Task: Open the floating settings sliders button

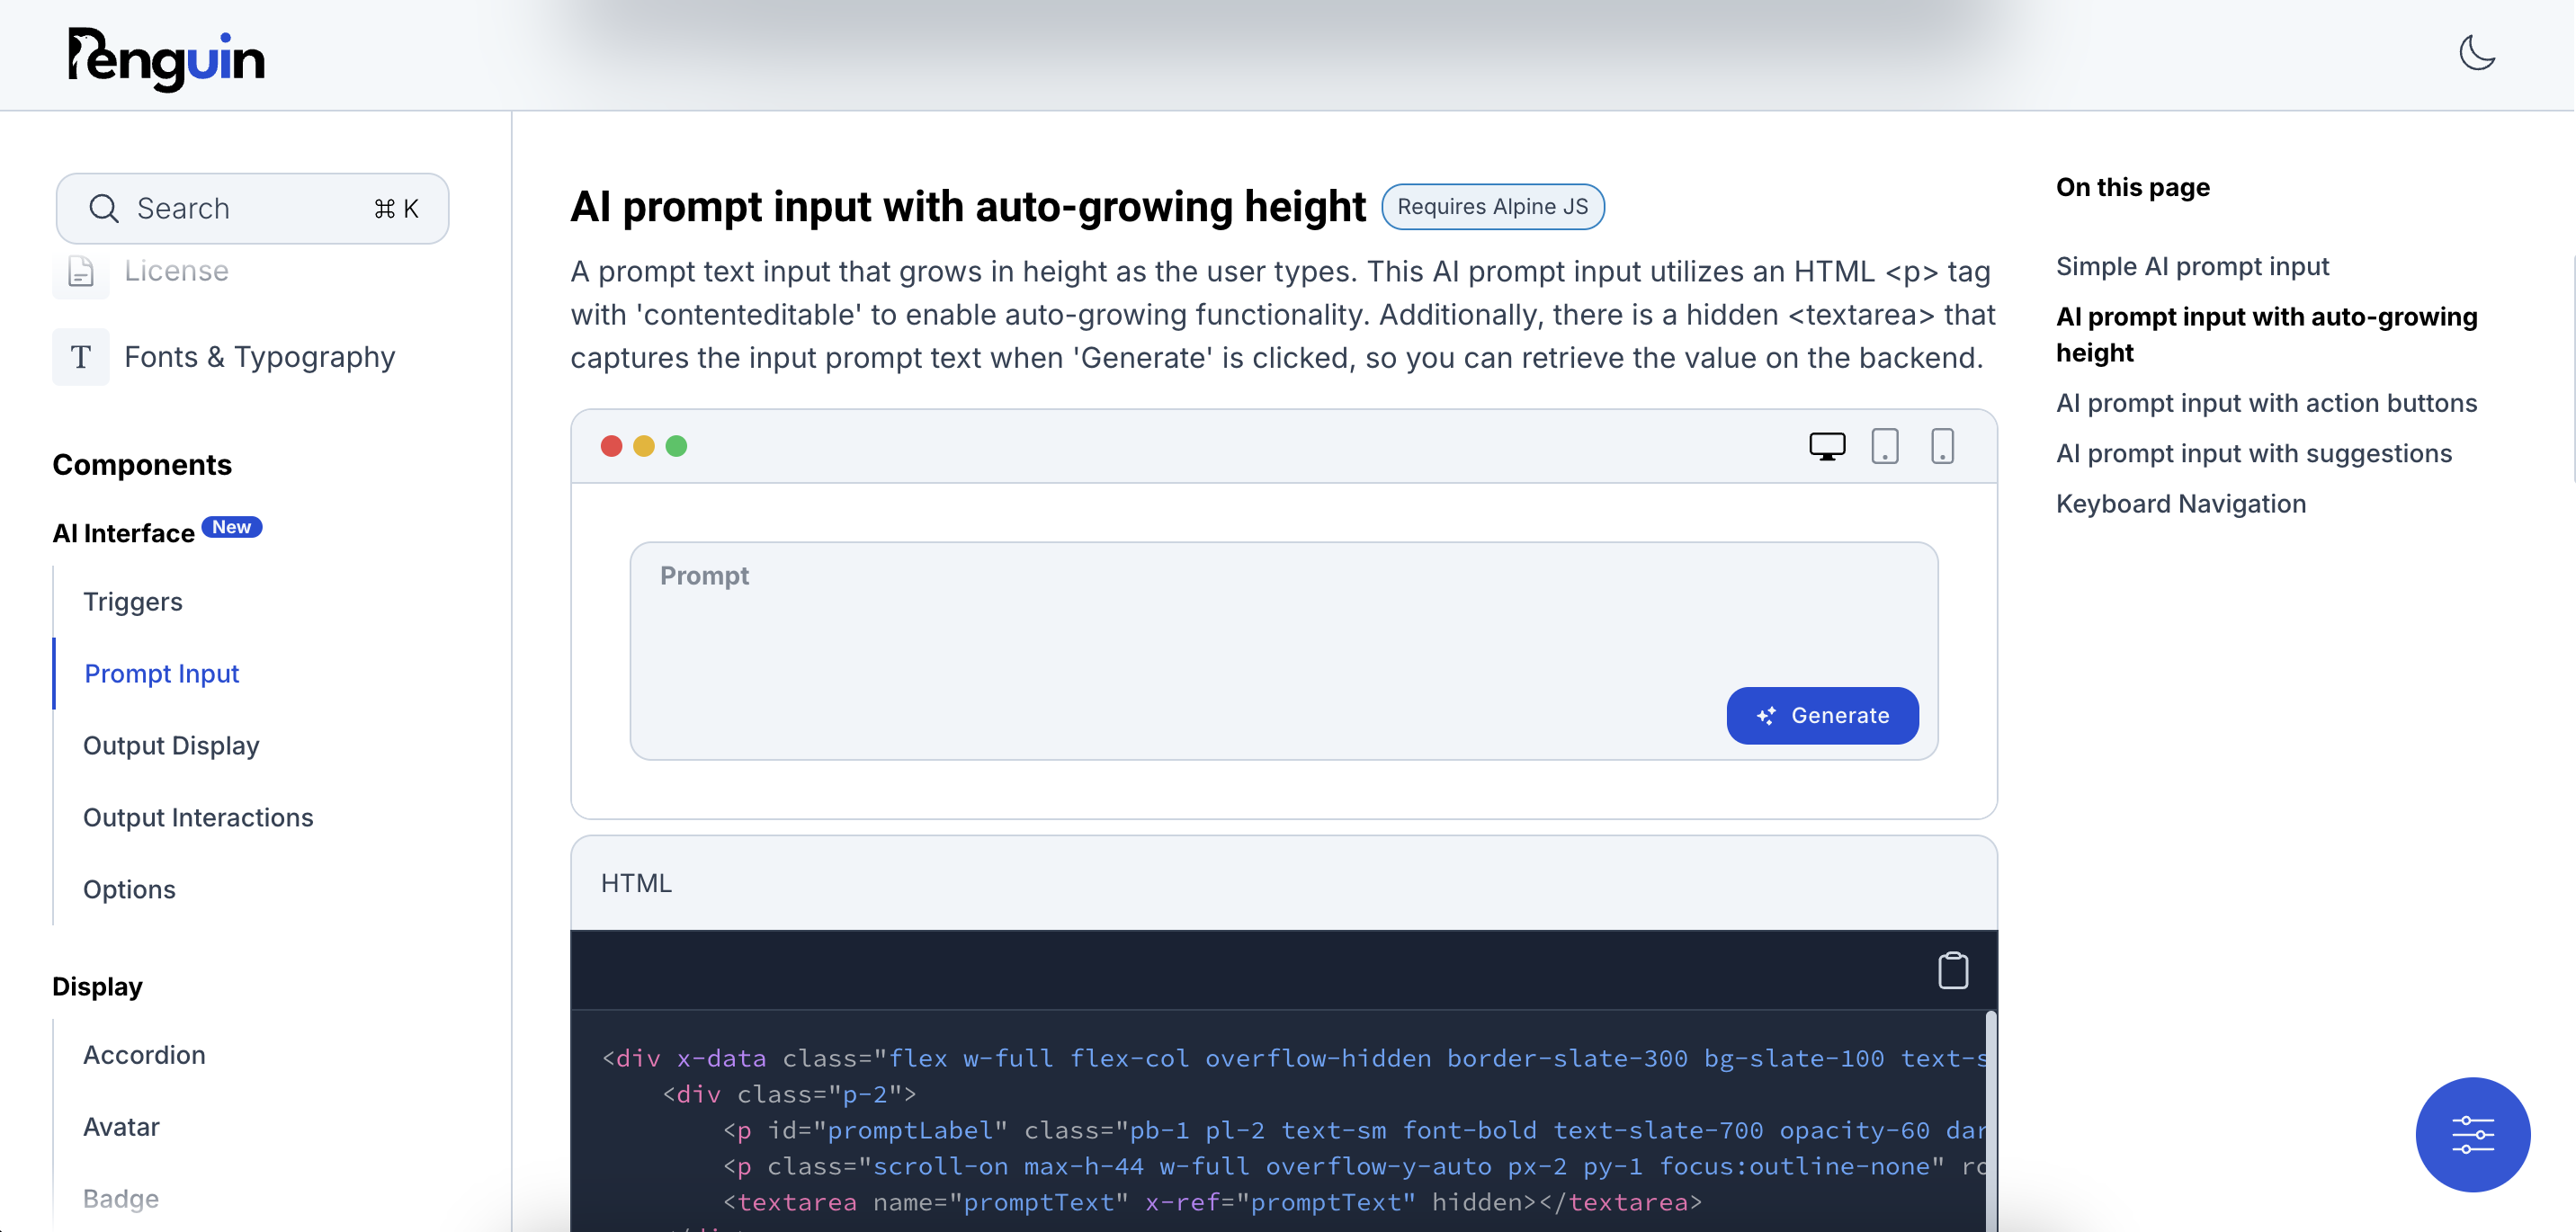Action: click(2472, 1135)
